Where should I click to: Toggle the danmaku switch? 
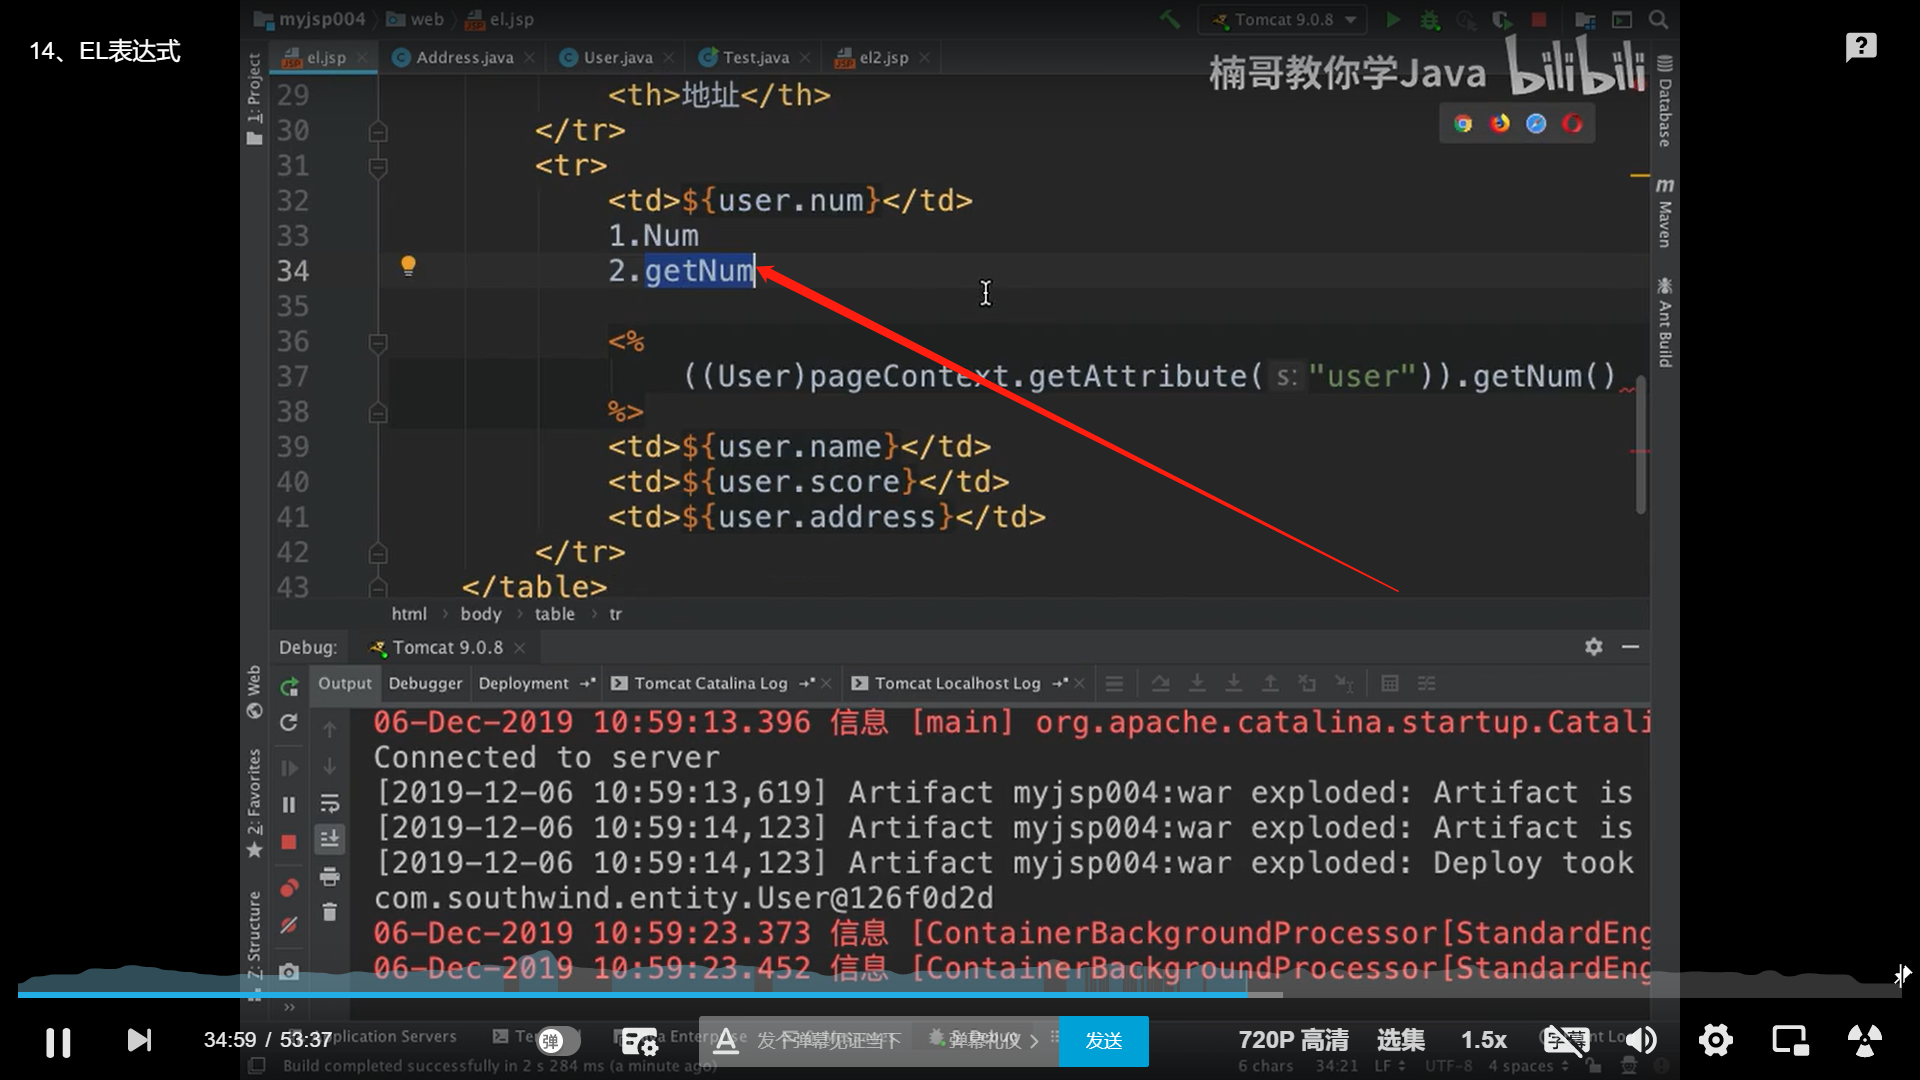558,1041
